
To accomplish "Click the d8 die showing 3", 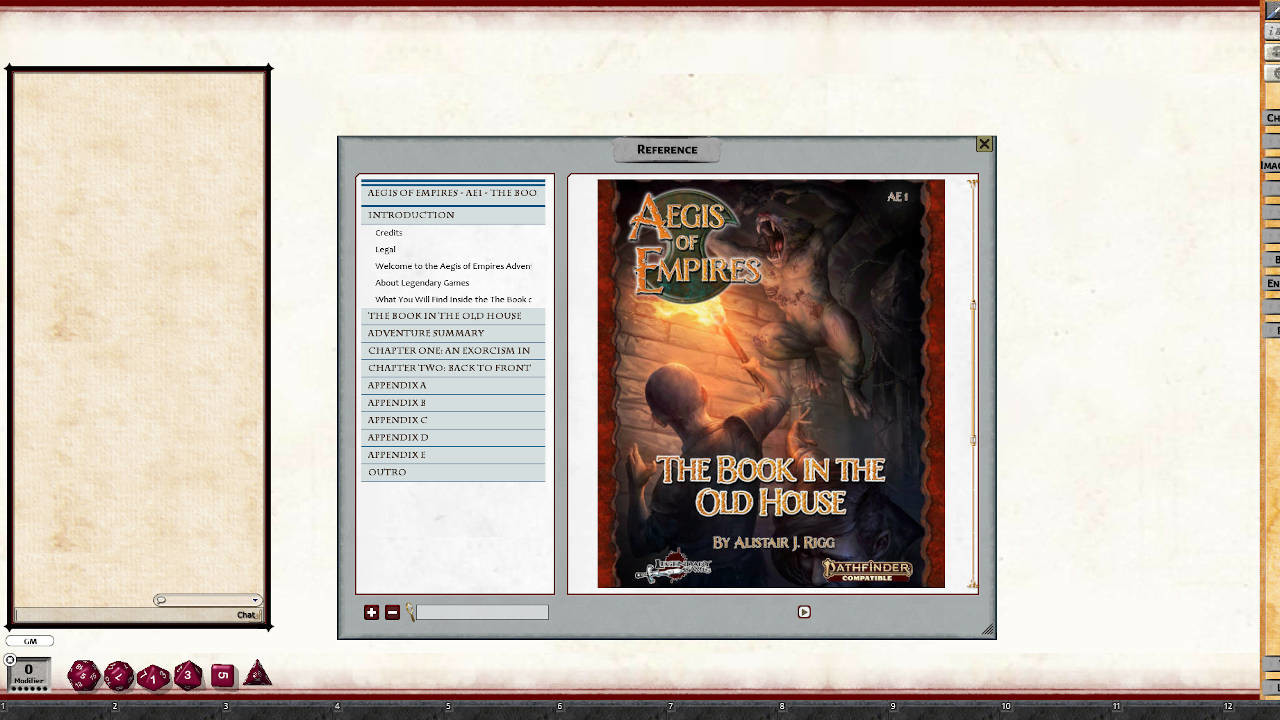I will point(188,676).
